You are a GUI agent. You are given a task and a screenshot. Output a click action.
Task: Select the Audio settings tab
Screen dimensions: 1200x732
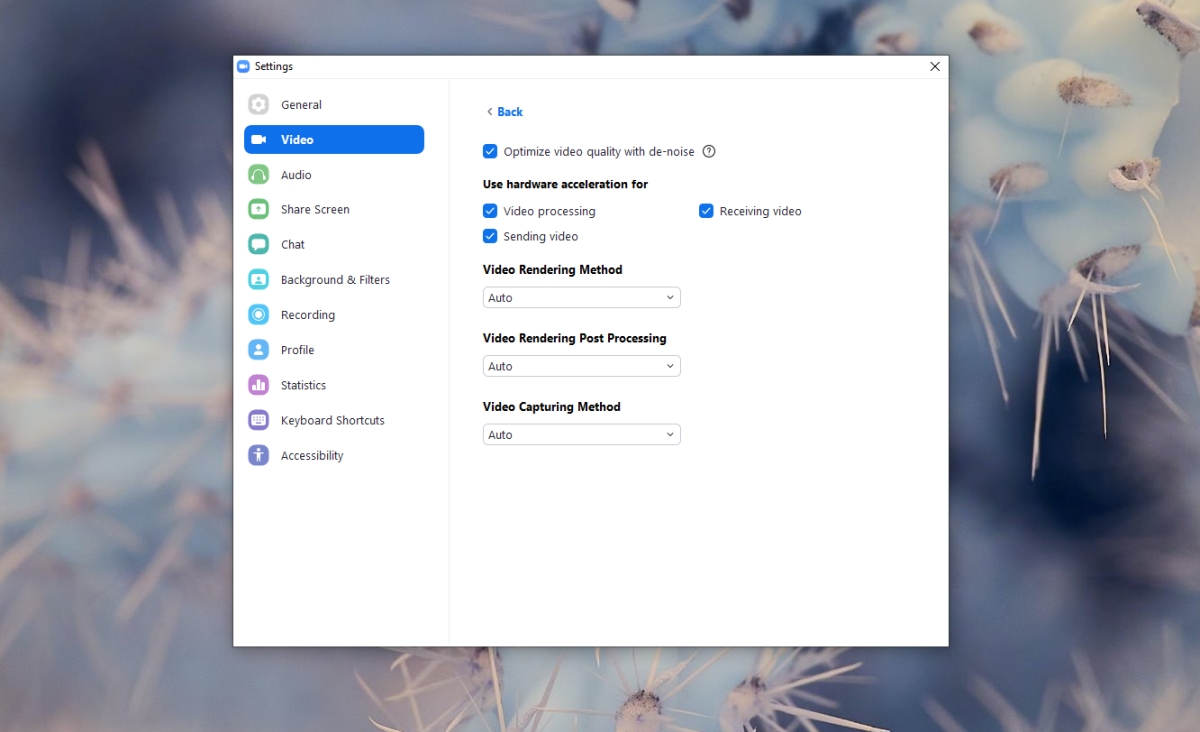click(334, 175)
